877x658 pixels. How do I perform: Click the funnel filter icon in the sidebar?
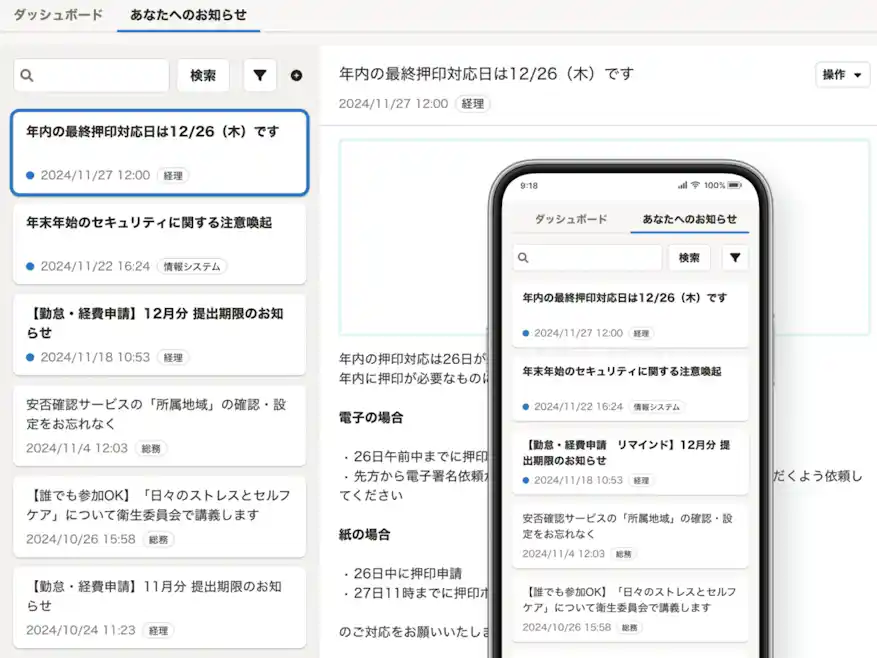(260, 74)
